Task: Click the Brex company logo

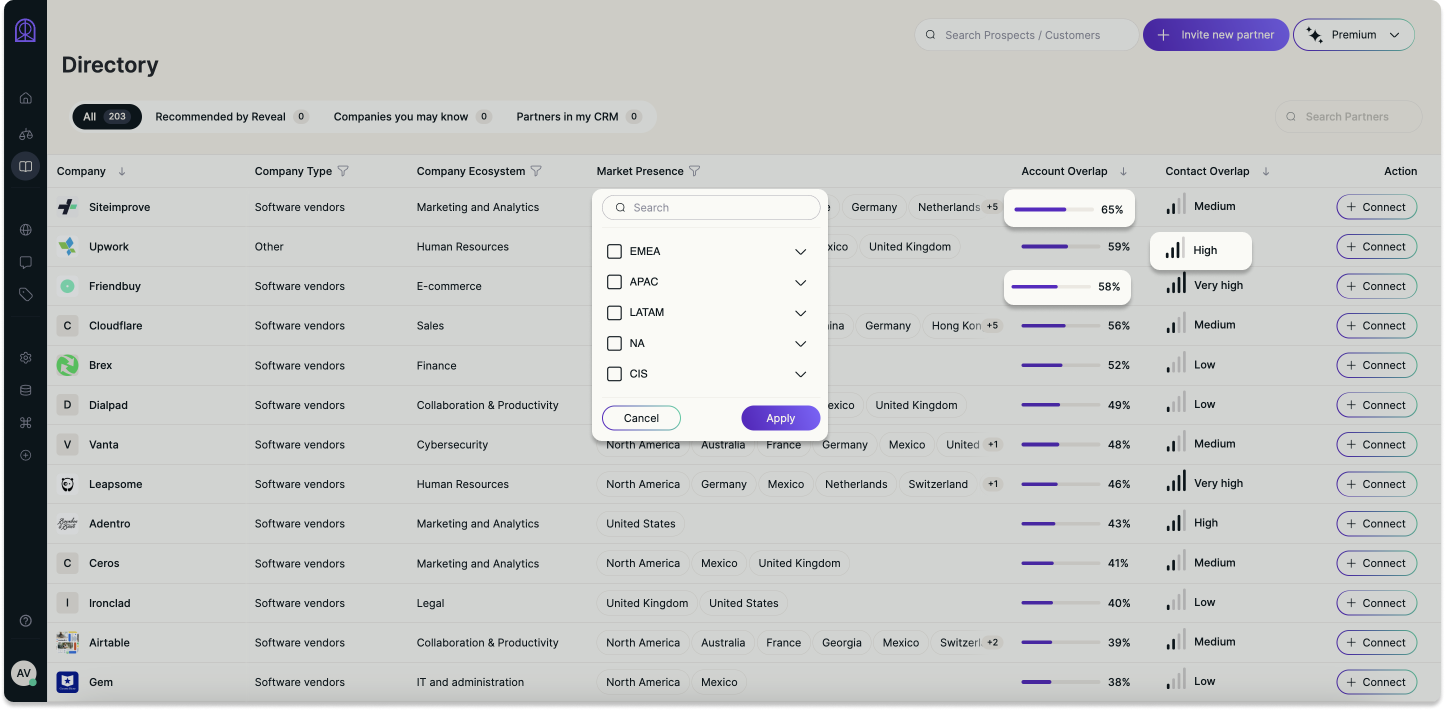Action: coord(67,365)
